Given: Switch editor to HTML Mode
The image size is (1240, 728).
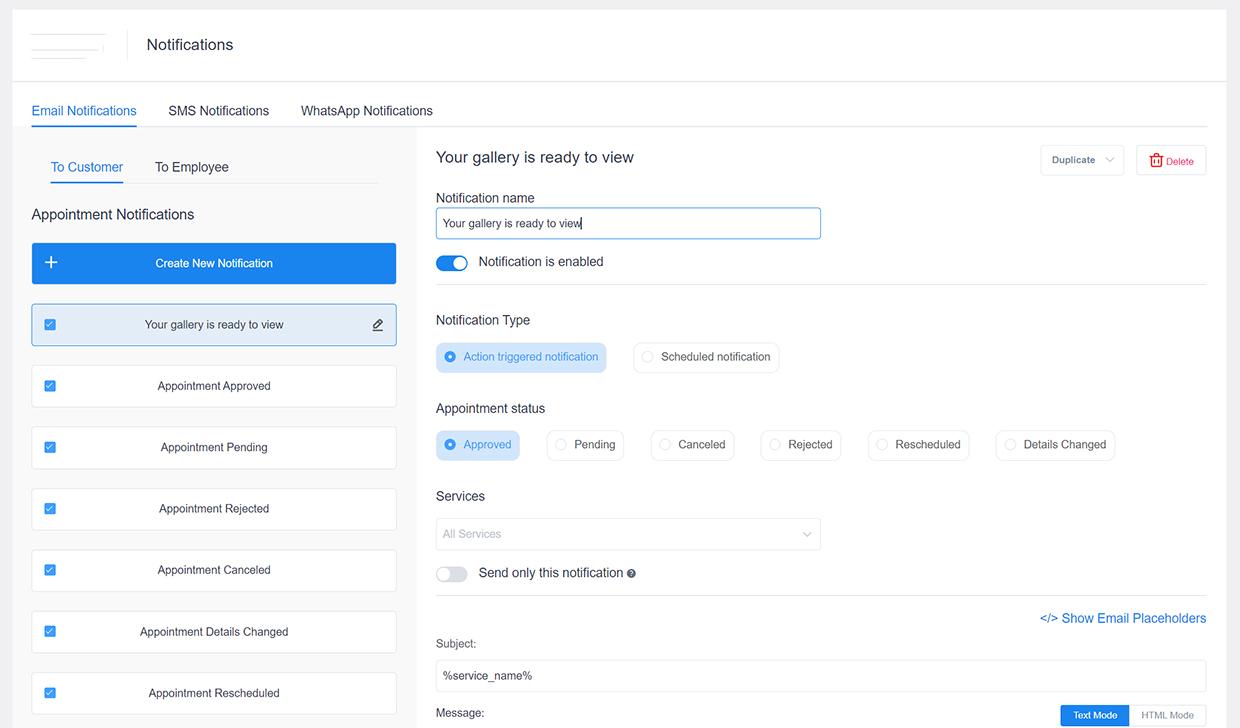Looking at the screenshot, I should (x=1168, y=715).
